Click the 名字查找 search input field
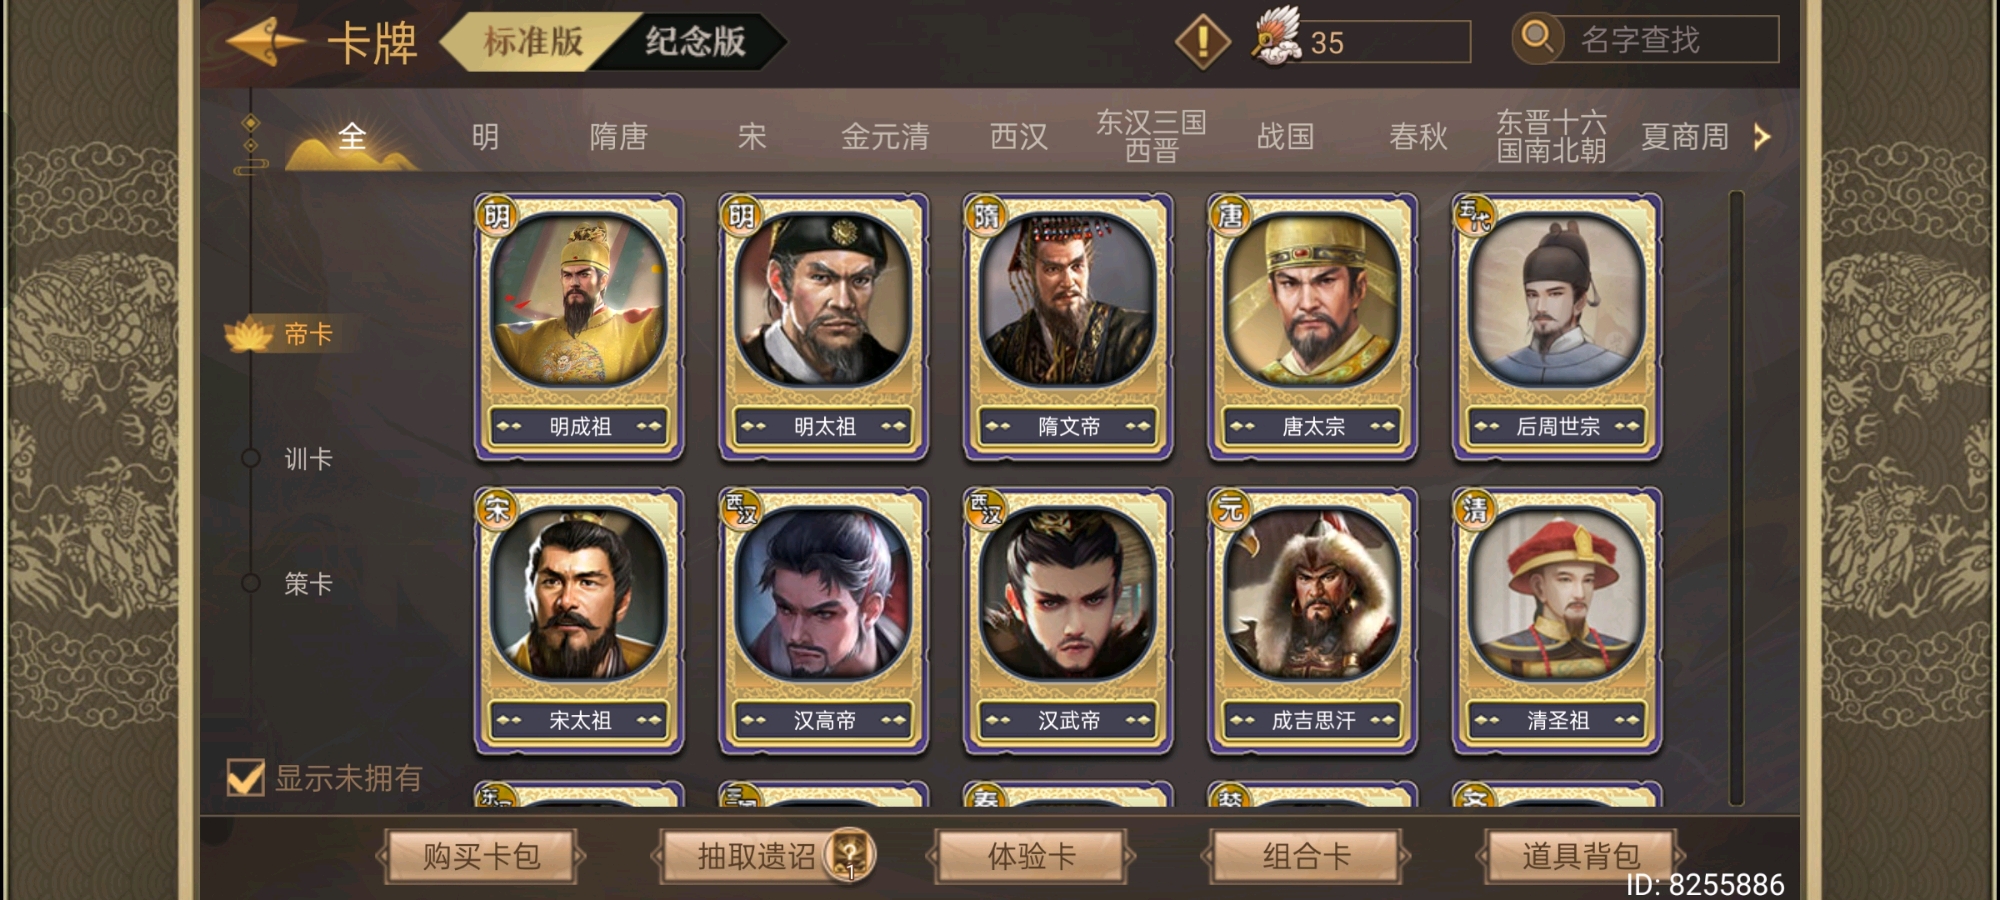Viewport: 2000px width, 900px height. (1668, 40)
